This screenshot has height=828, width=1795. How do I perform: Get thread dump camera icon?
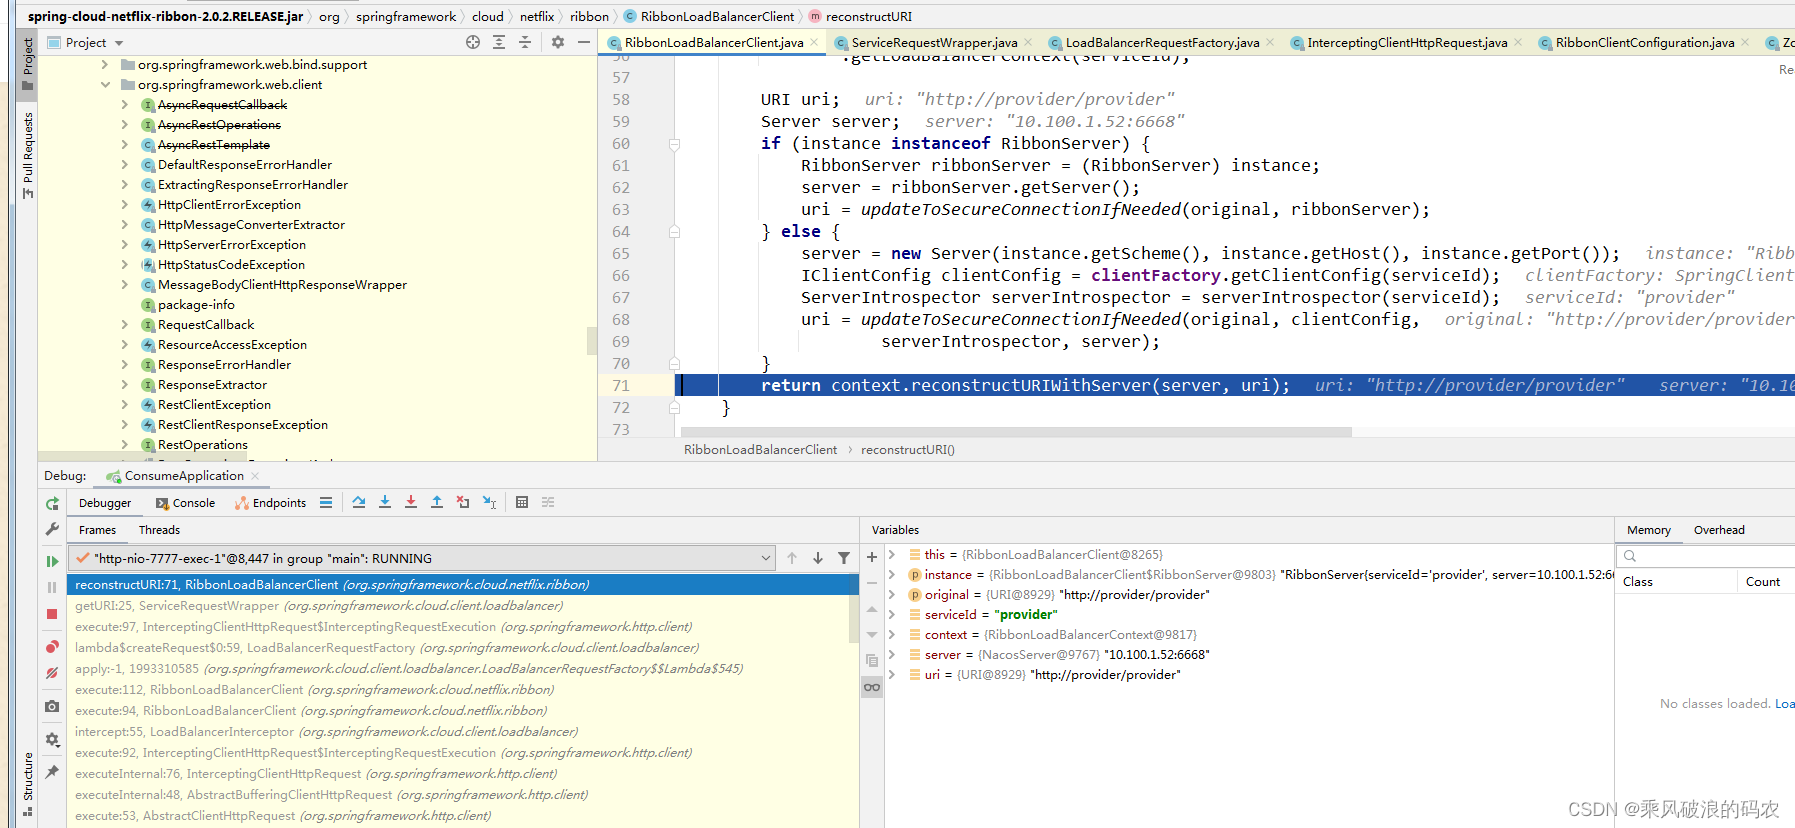(52, 706)
